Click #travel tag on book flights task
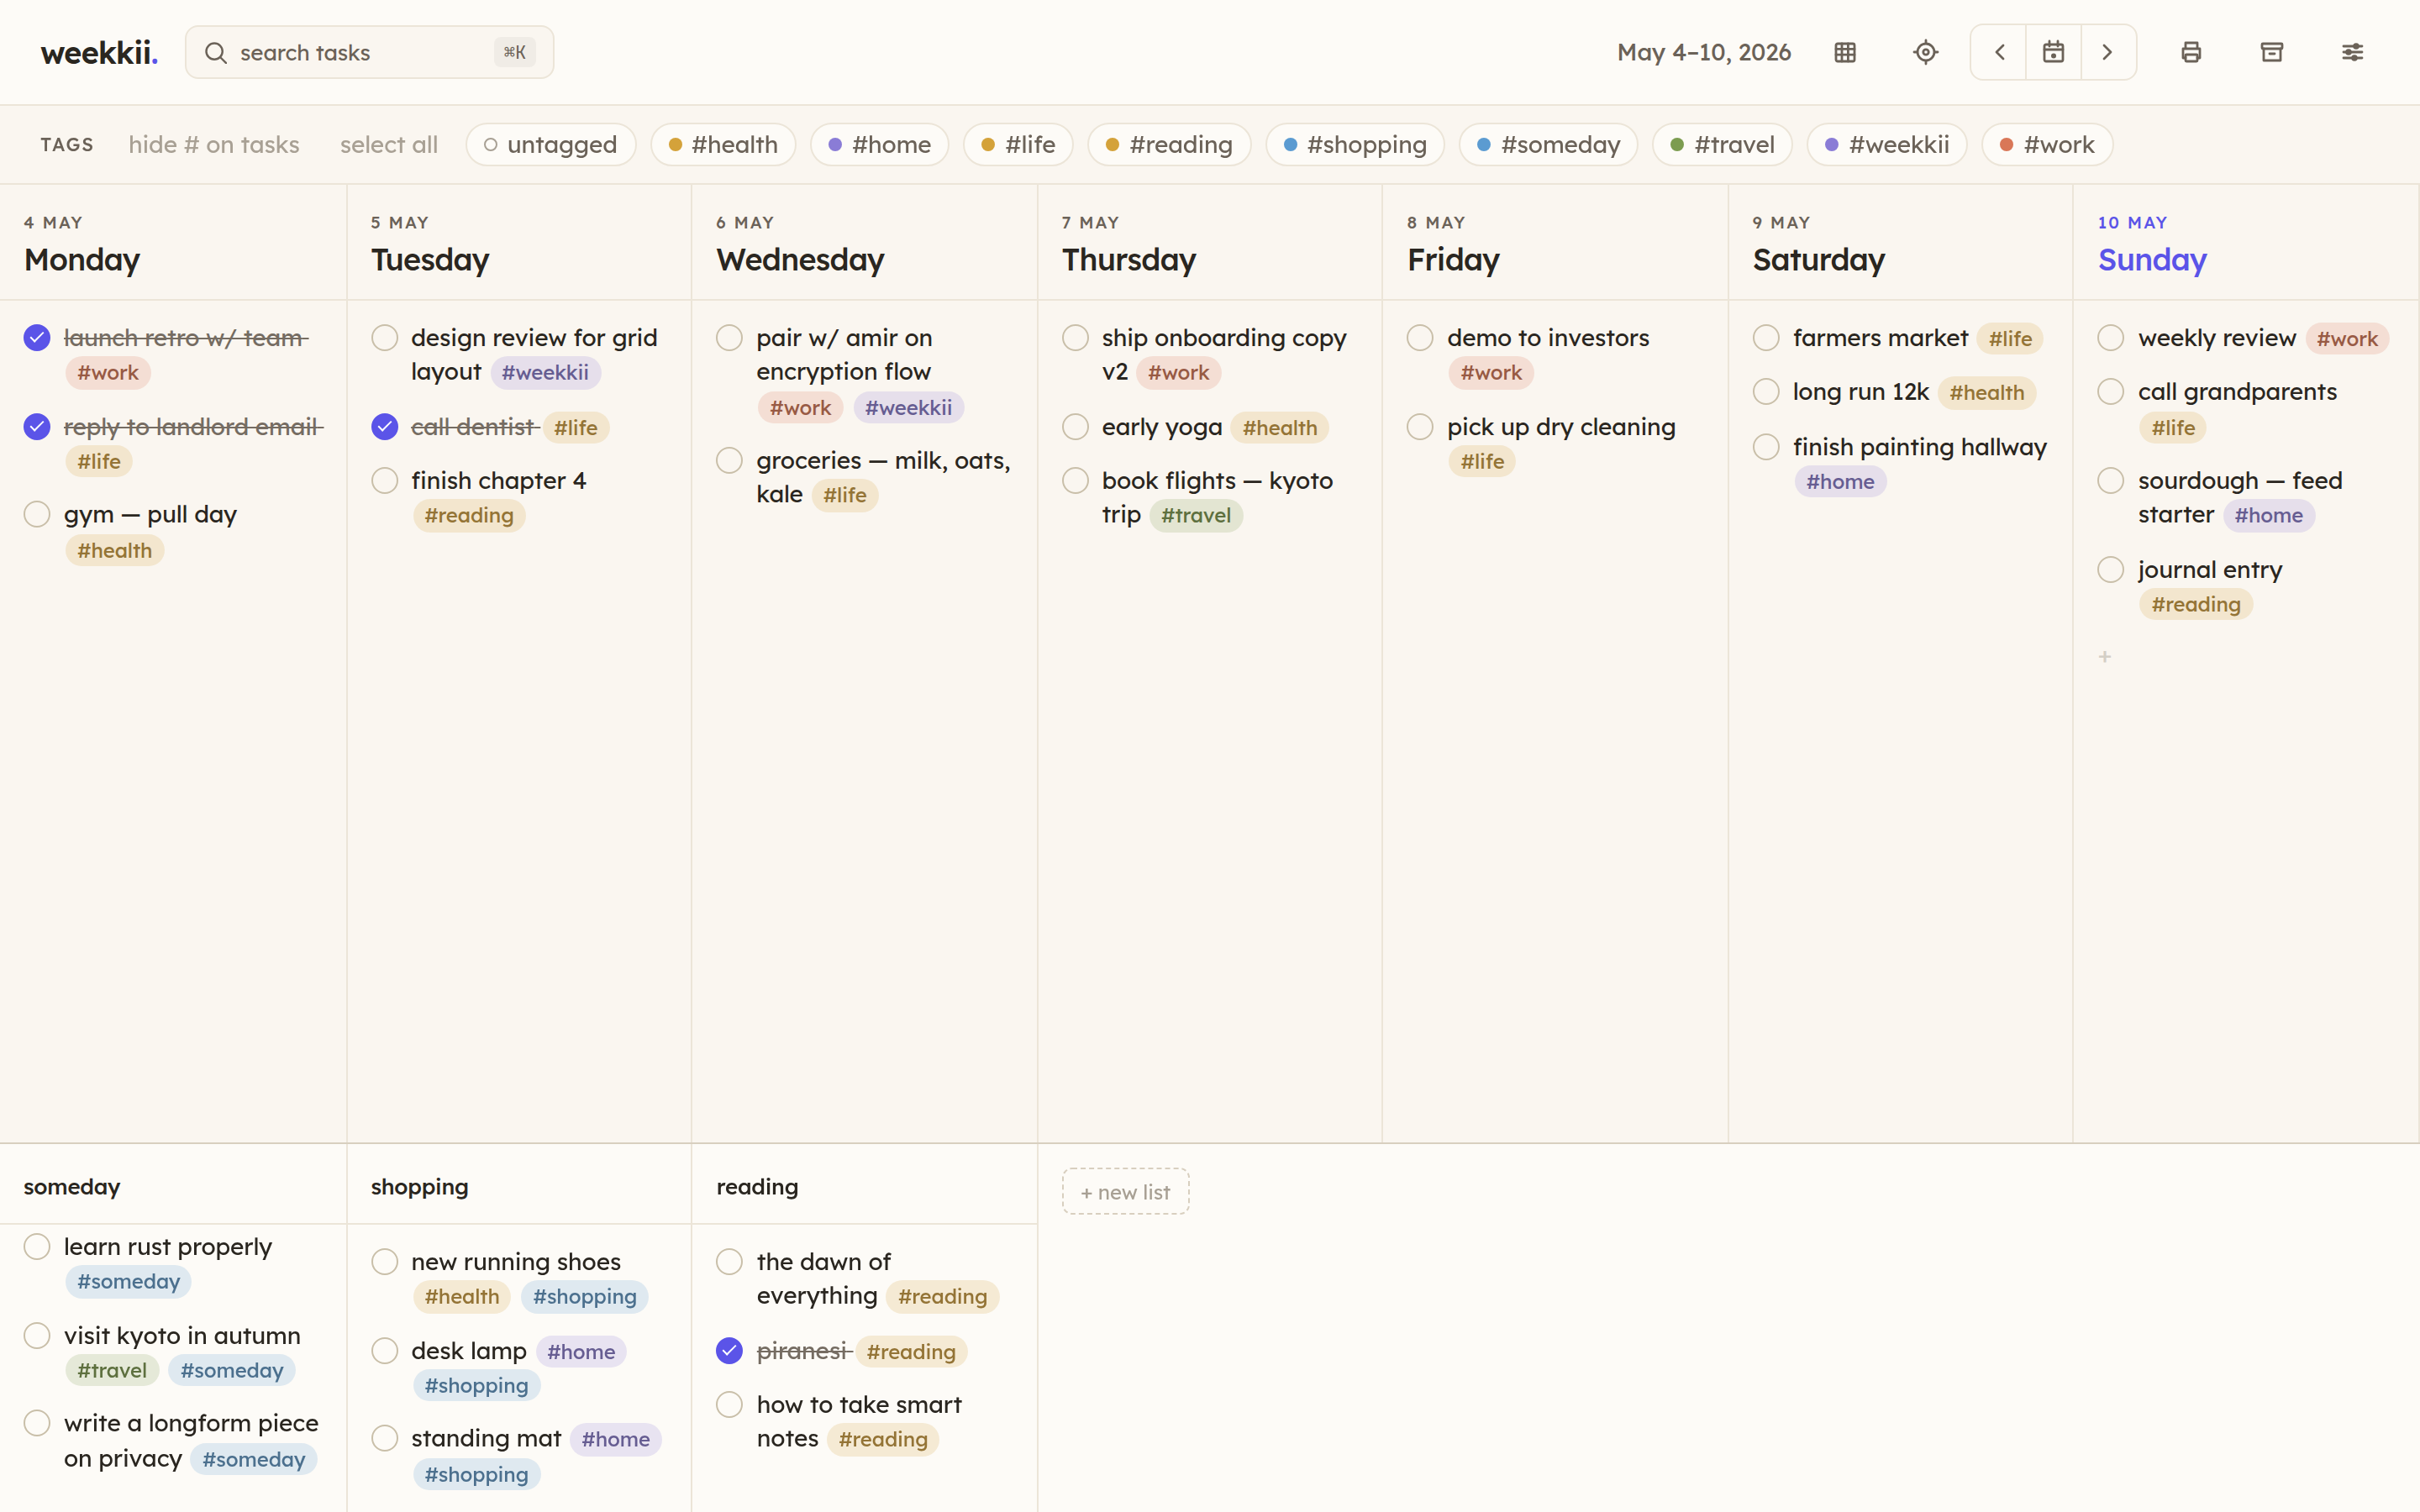 (x=1196, y=516)
